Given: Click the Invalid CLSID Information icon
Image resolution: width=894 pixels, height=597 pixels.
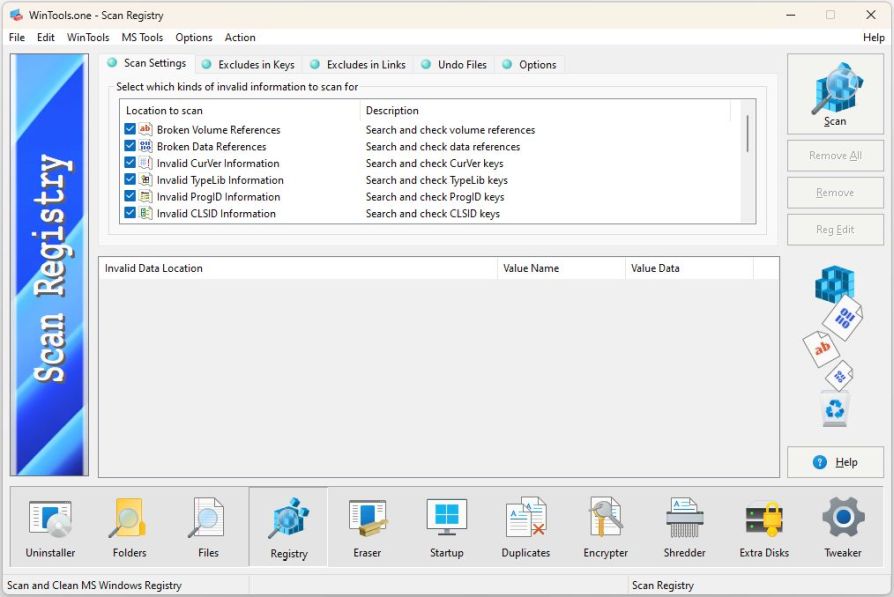Looking at the screenshot, I should (146, 213).
